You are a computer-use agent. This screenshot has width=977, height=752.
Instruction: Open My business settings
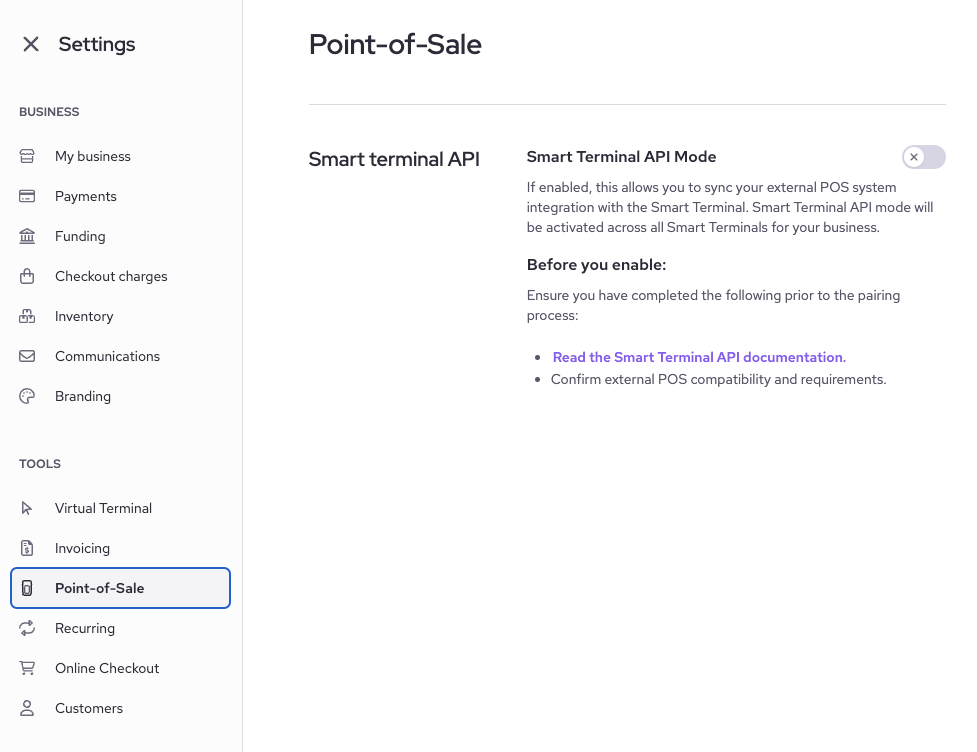[92, 156]
